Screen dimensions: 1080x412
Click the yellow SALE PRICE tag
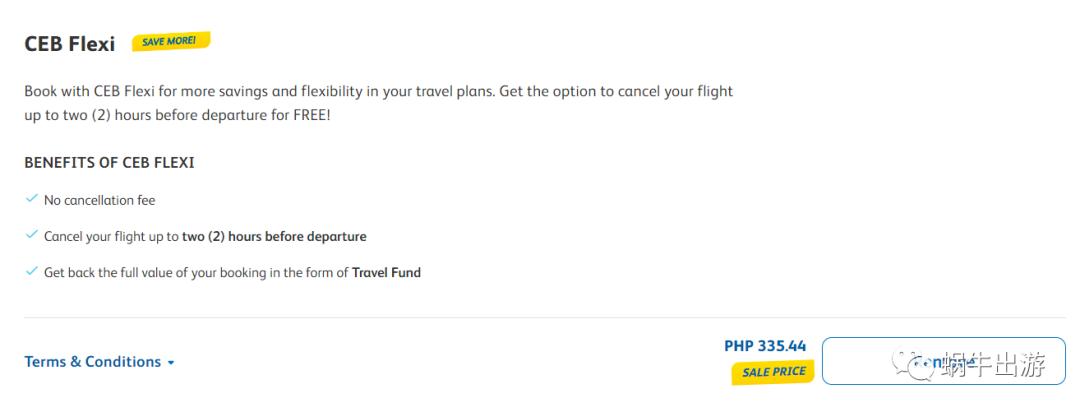tap(774, 371)
